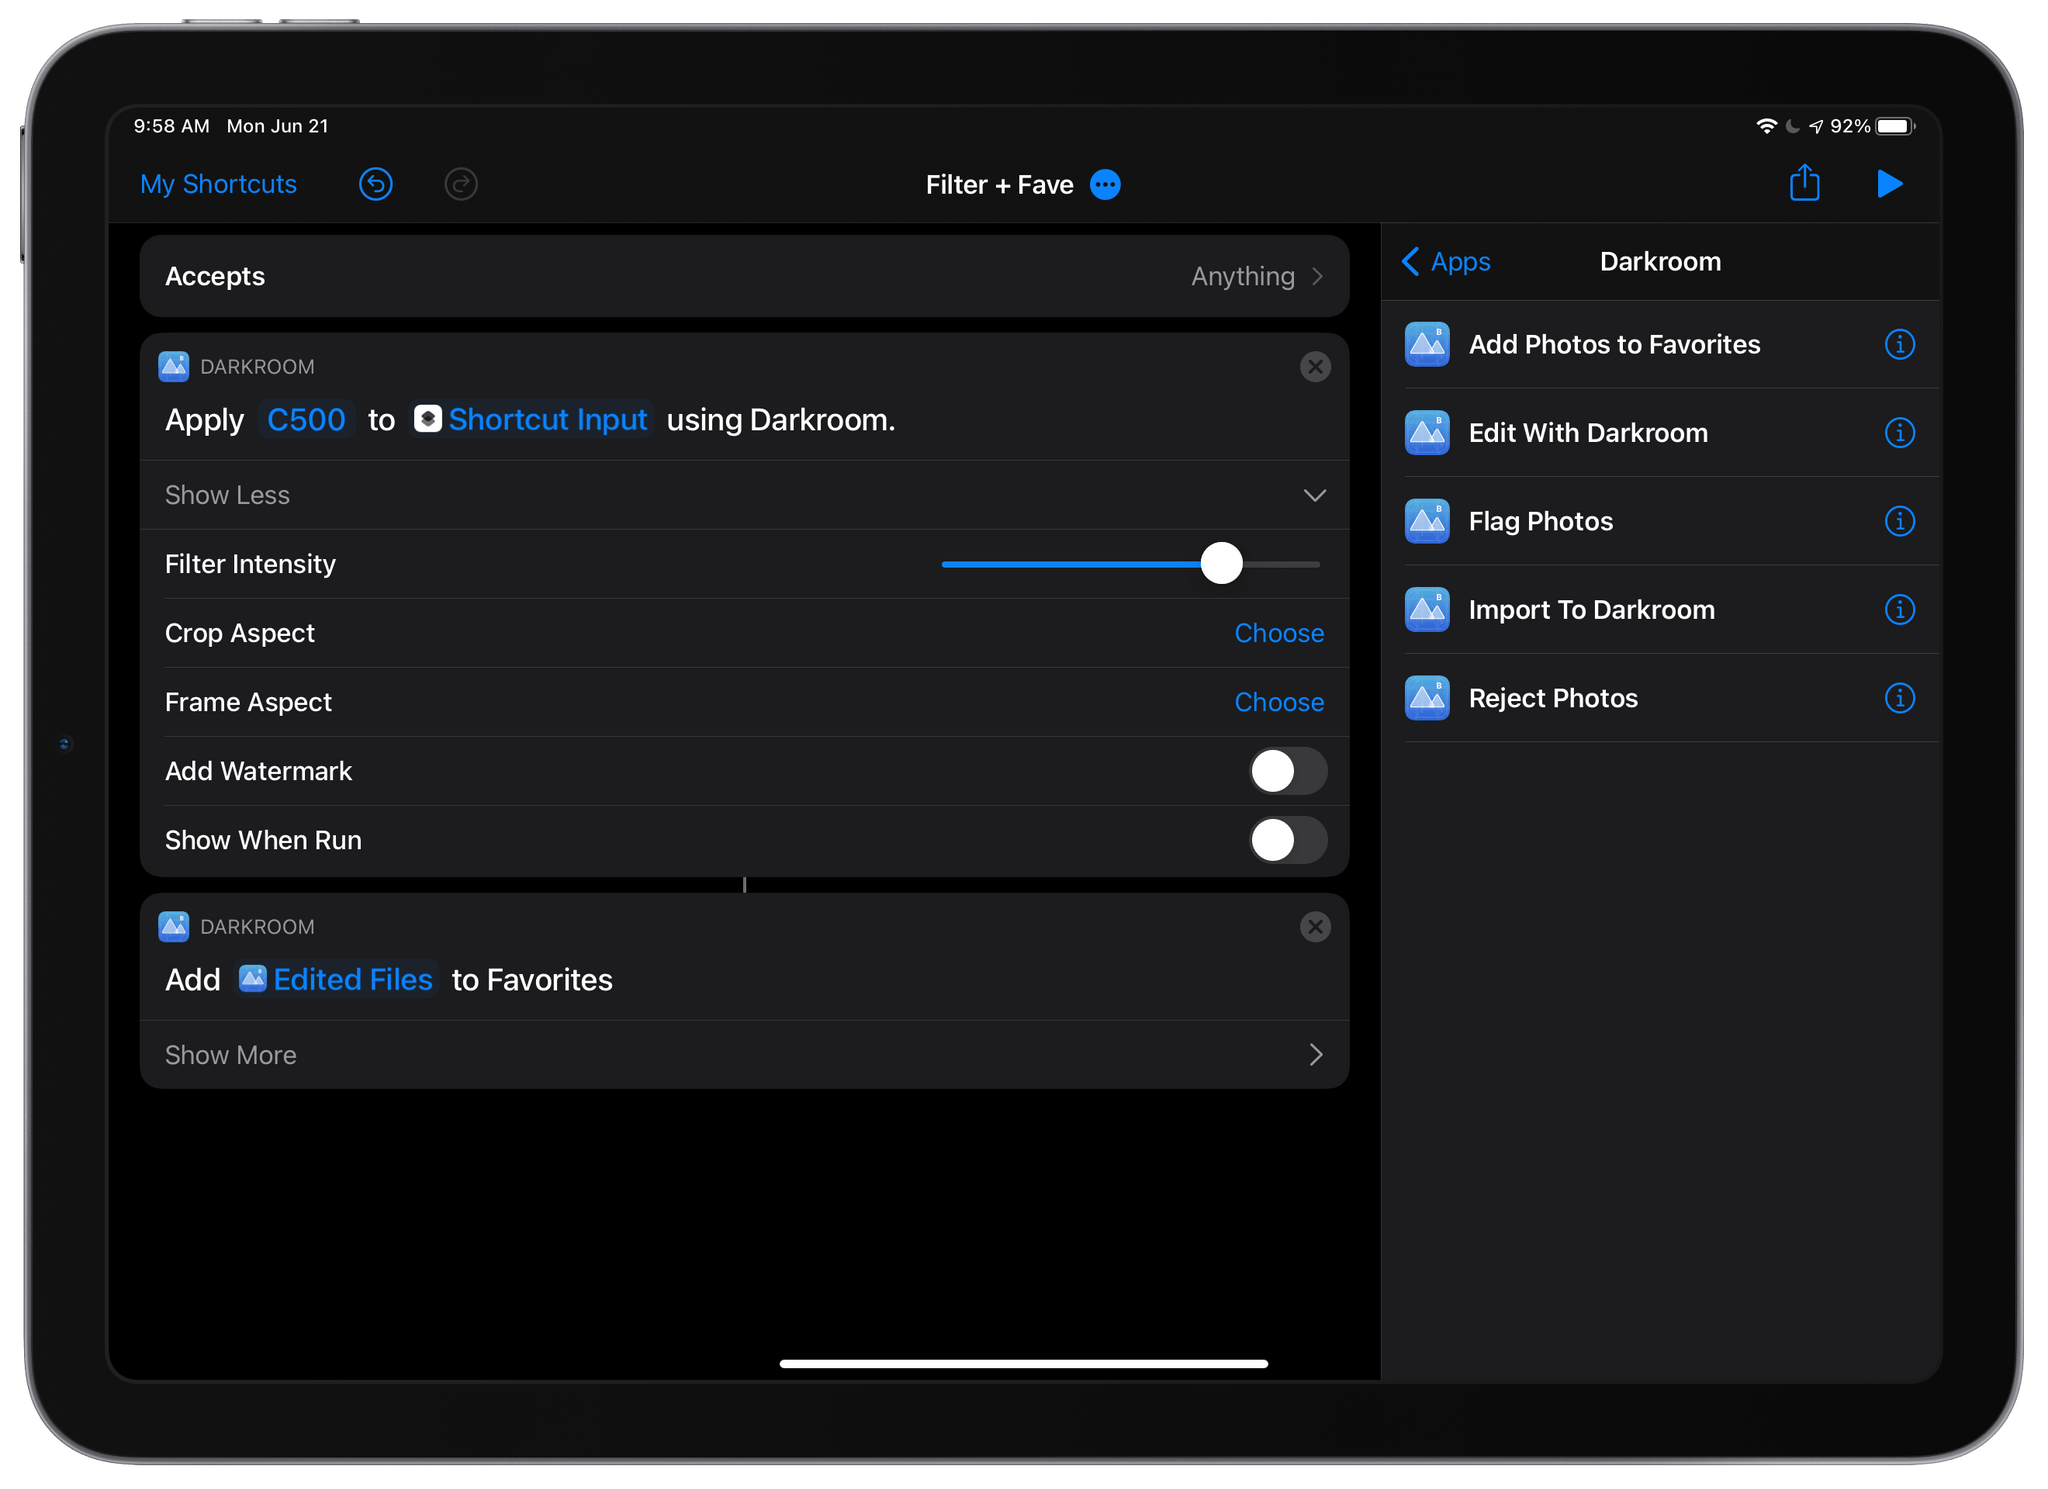This screenshot has height=1489, width=2048.
Task: Tap the Wi-Fi status icon
Action: click(x=1766, y=126)
